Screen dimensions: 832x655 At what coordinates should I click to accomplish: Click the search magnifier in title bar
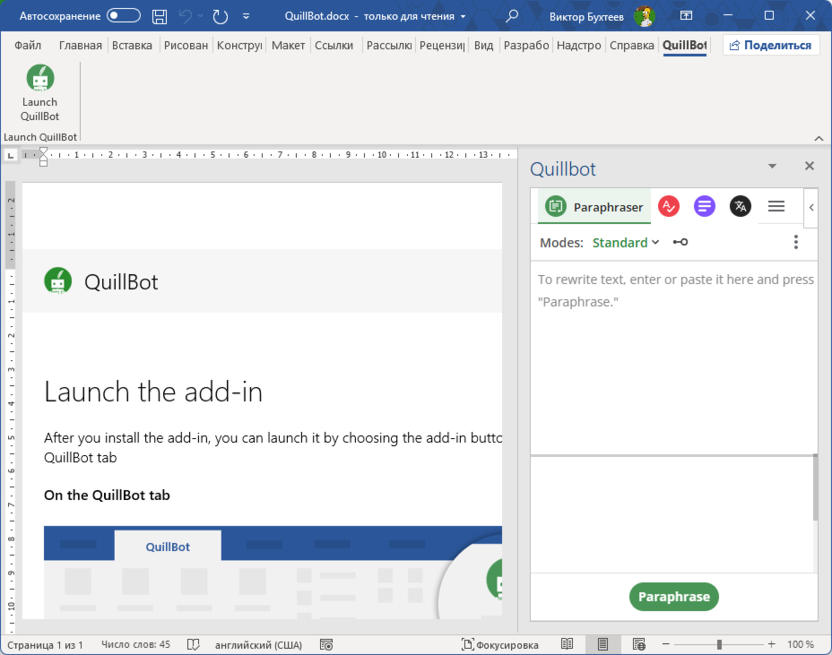pos(512,16)
